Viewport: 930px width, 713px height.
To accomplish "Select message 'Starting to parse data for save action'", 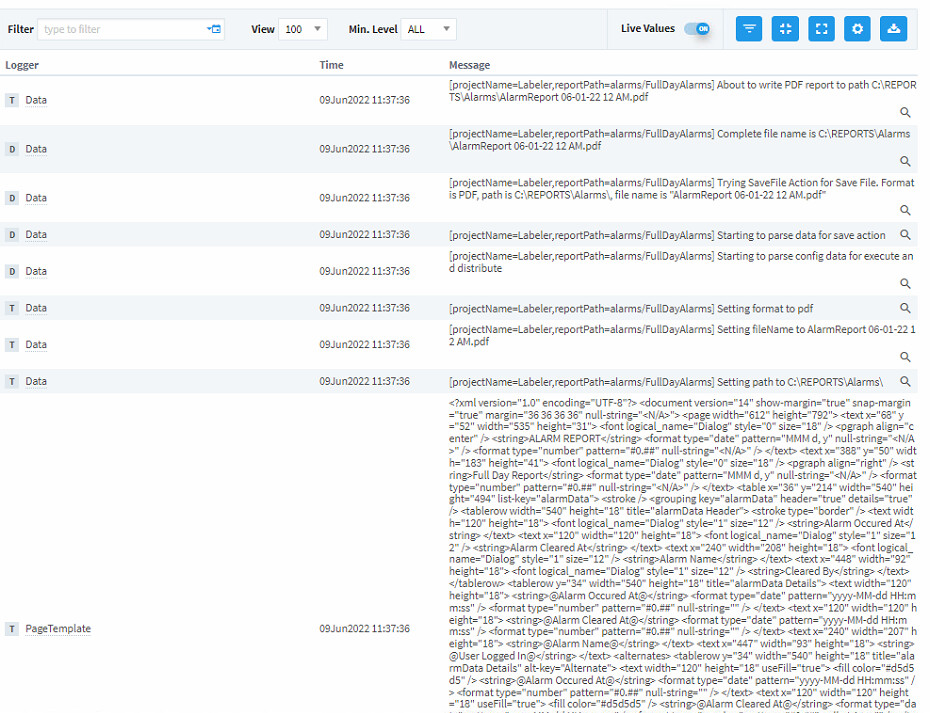I will click(667, 235).
